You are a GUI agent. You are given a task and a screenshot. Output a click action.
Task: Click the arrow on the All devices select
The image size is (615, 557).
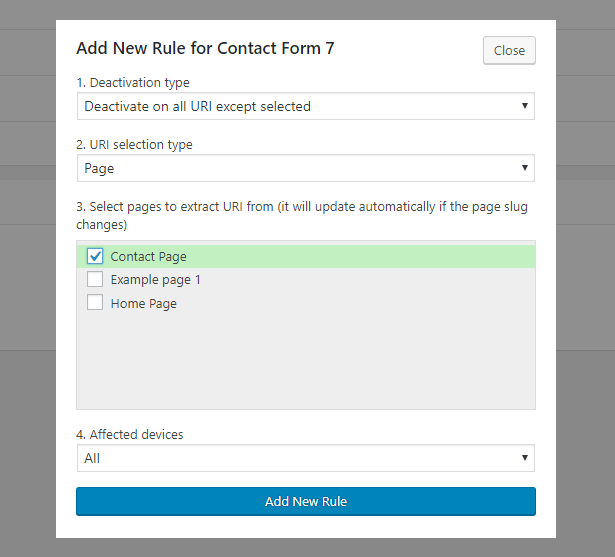point(525,458)
